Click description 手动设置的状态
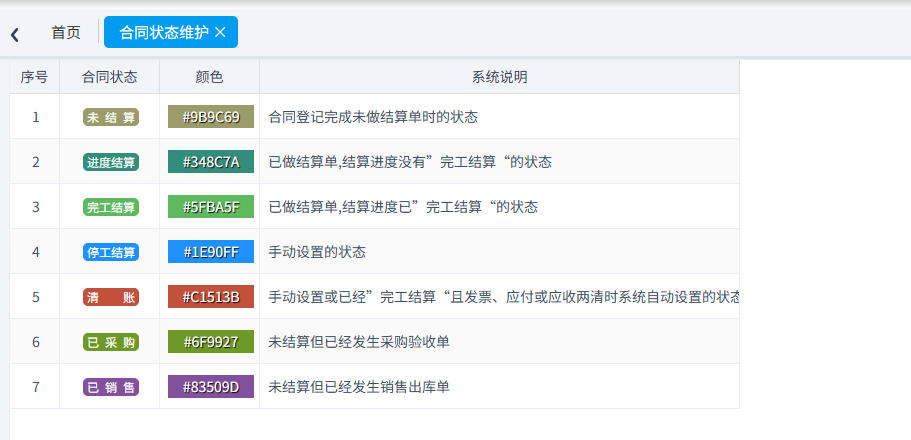This screenshot has height=440, width=911. click(x=317, y=252)
